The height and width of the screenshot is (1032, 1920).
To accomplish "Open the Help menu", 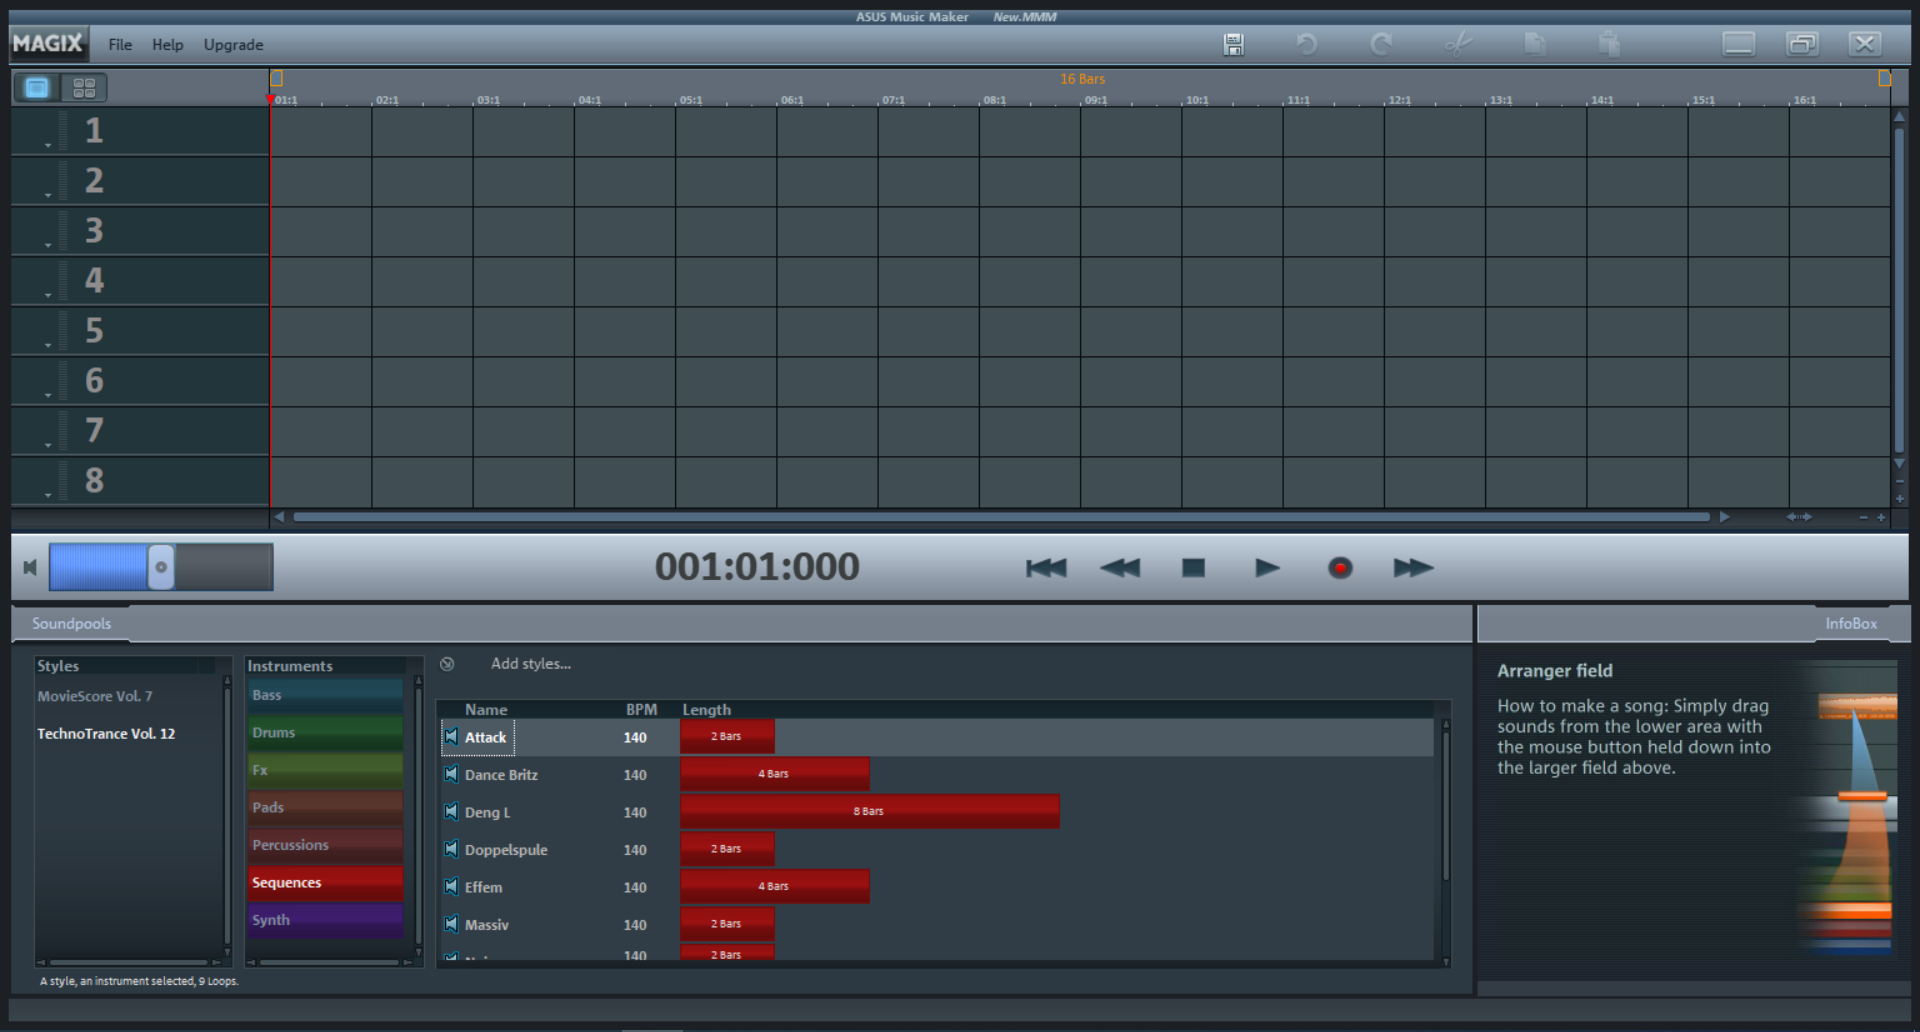I will click(168, 45).
